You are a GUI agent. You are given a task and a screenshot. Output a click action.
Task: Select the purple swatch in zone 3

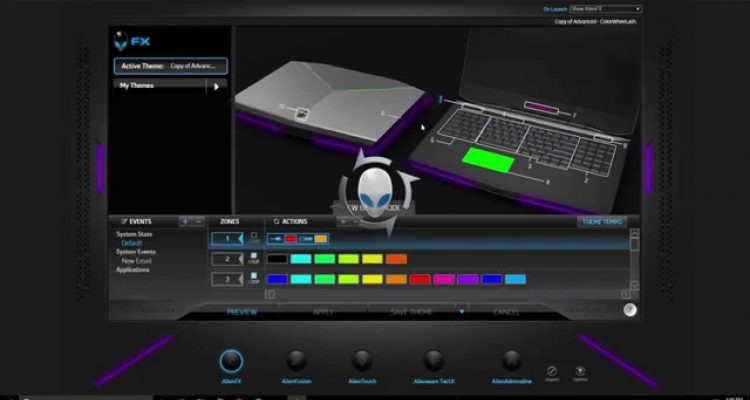click(x=468, y=279)
